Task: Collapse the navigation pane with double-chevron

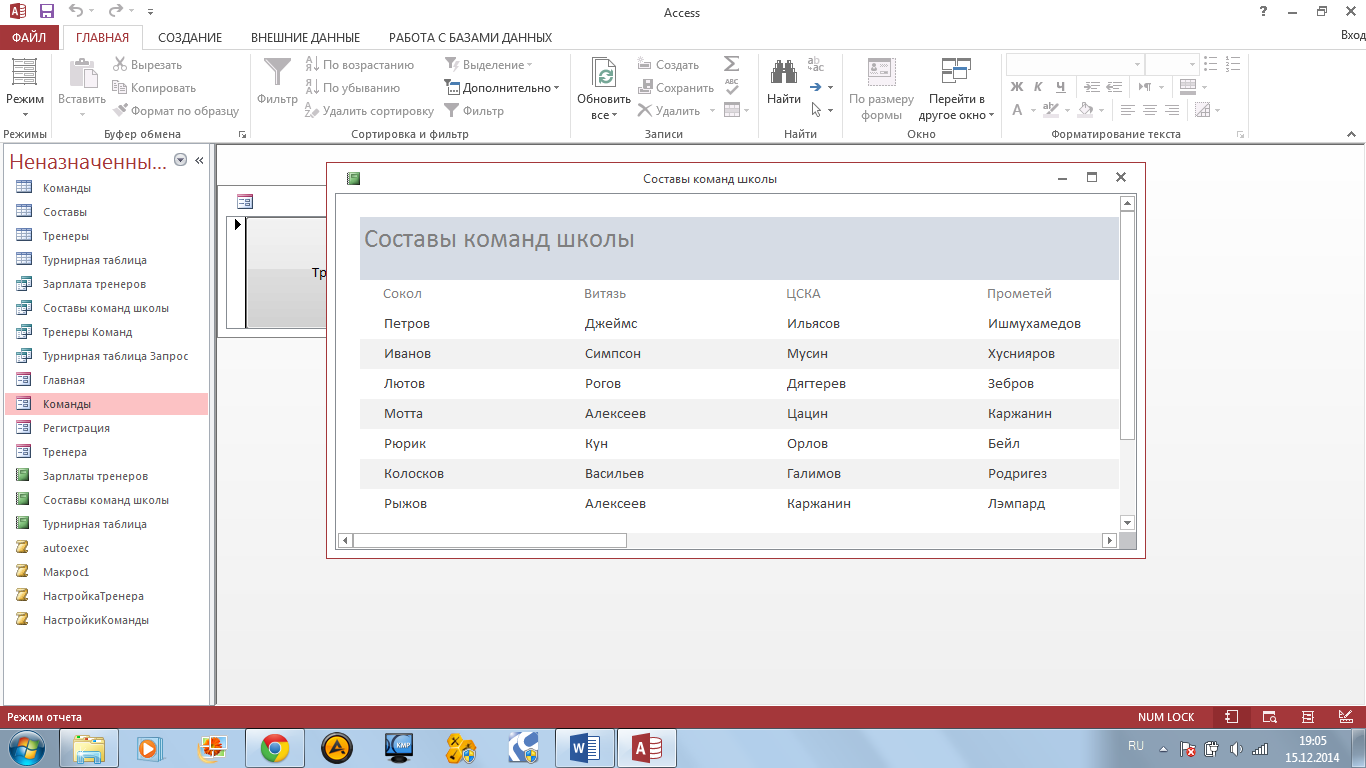Action: click(199, 161)
